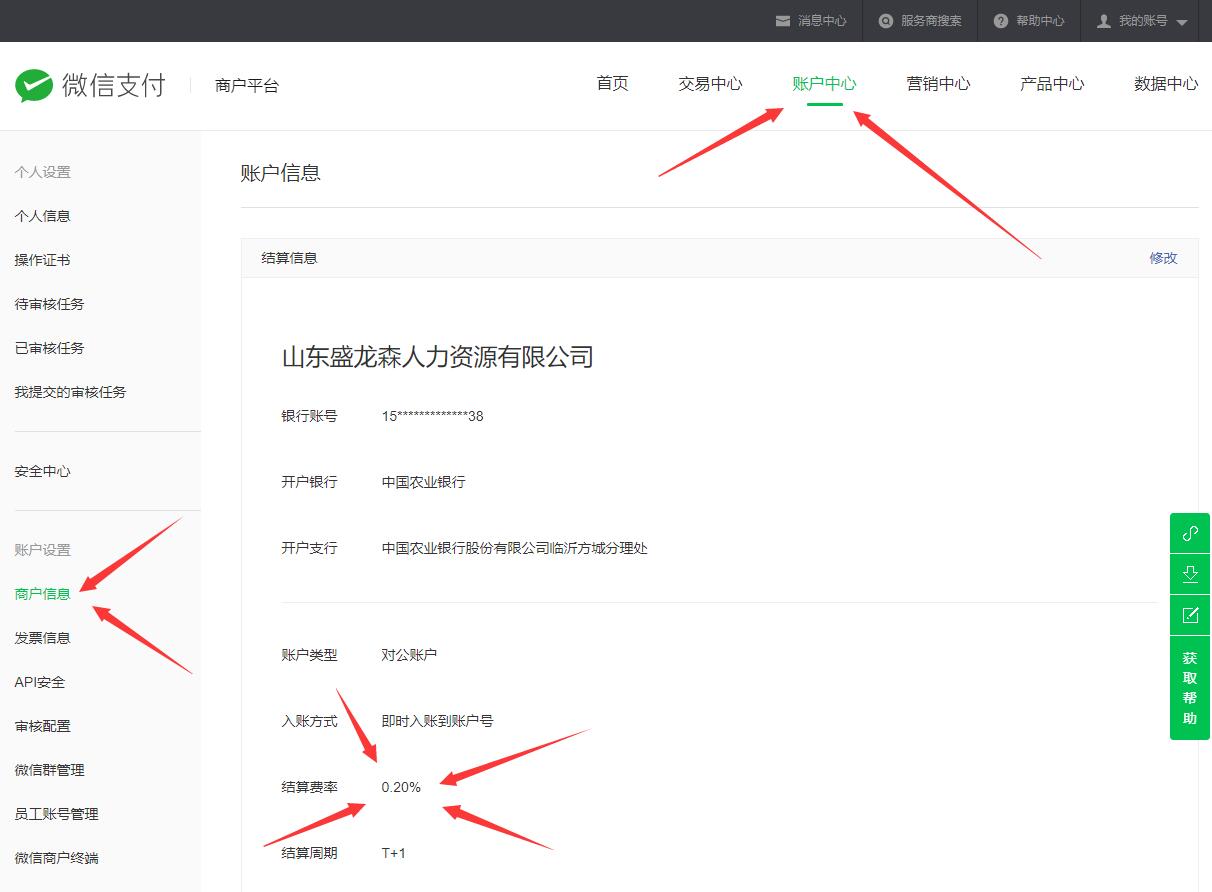1212x892 pixels.
Task: Open 发票信息 from the sidebar
Action: [41, 637]
